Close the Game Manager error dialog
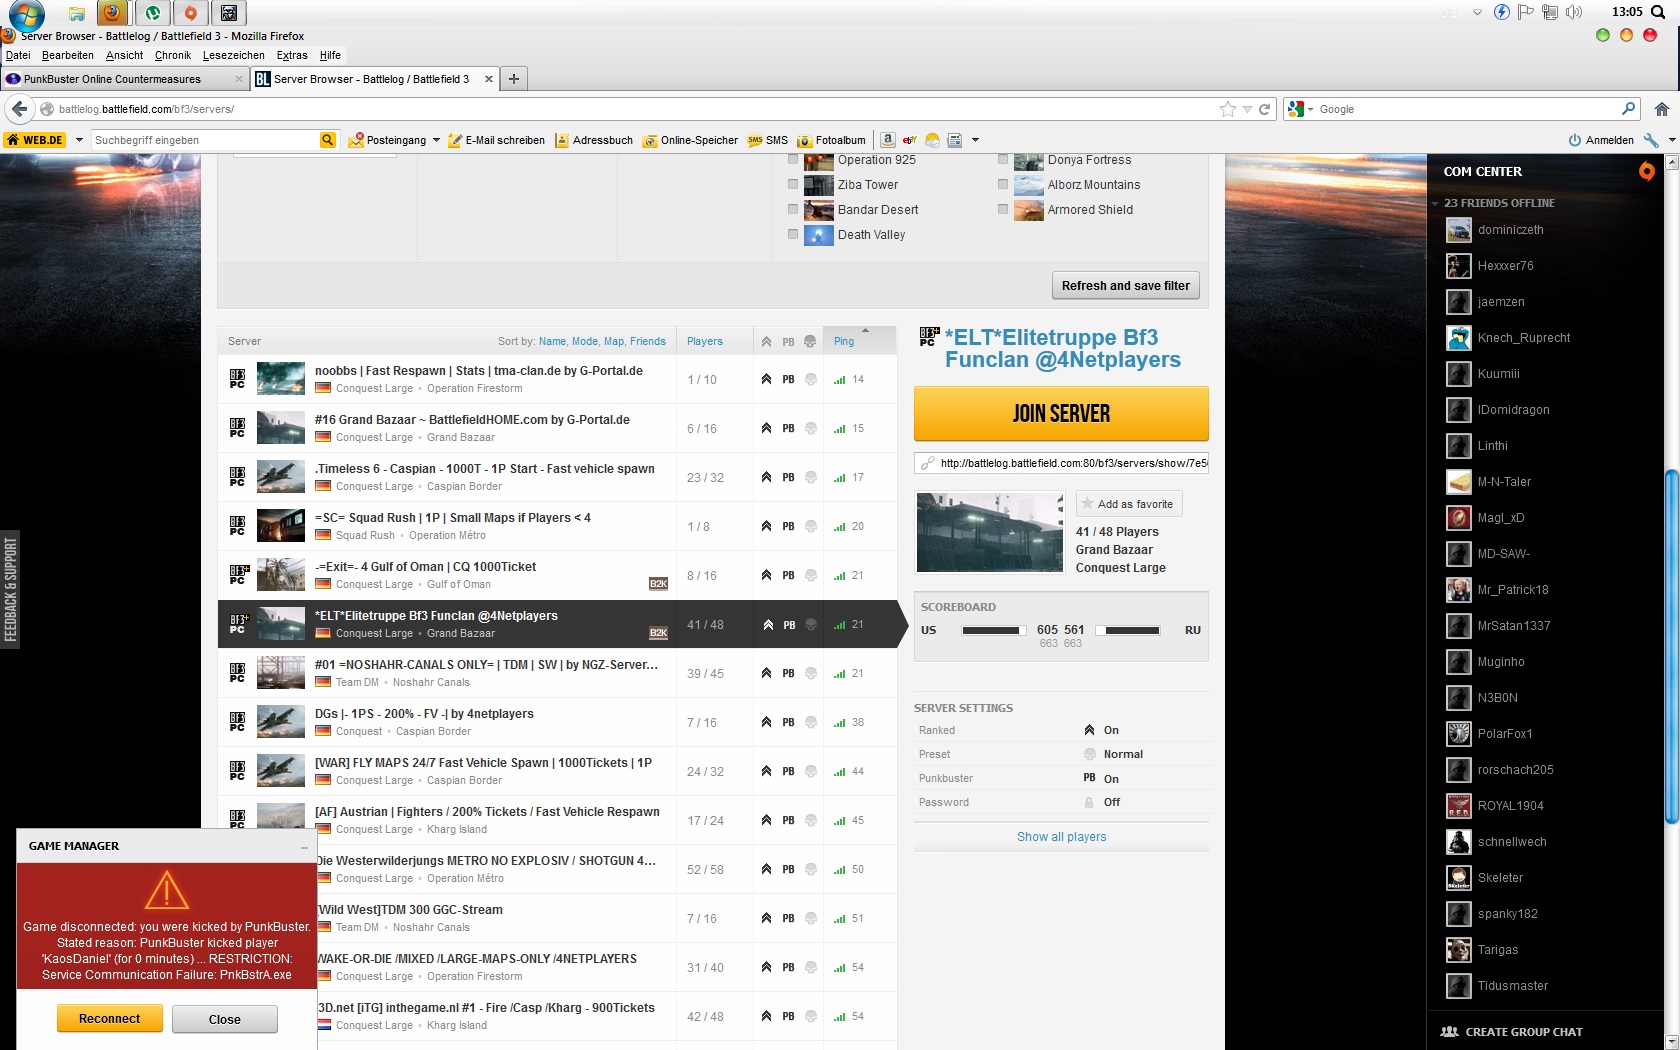The image size is (1680, 1050). [224, 1019]
